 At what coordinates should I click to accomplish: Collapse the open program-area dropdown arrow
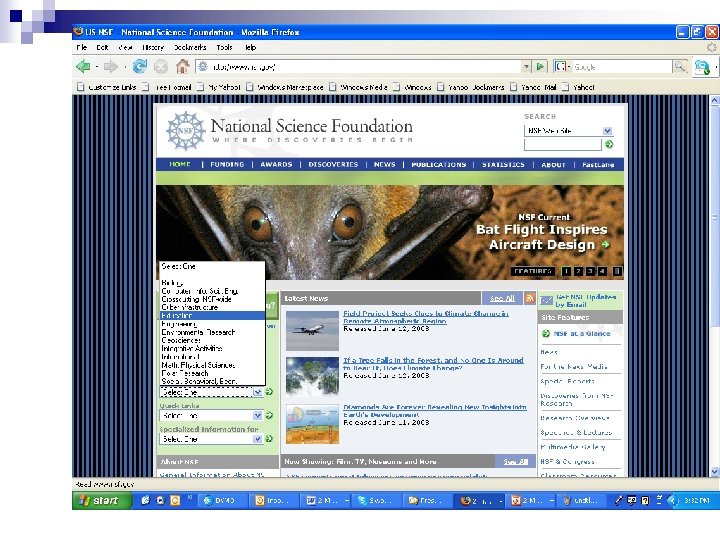(x=258, y=392)
